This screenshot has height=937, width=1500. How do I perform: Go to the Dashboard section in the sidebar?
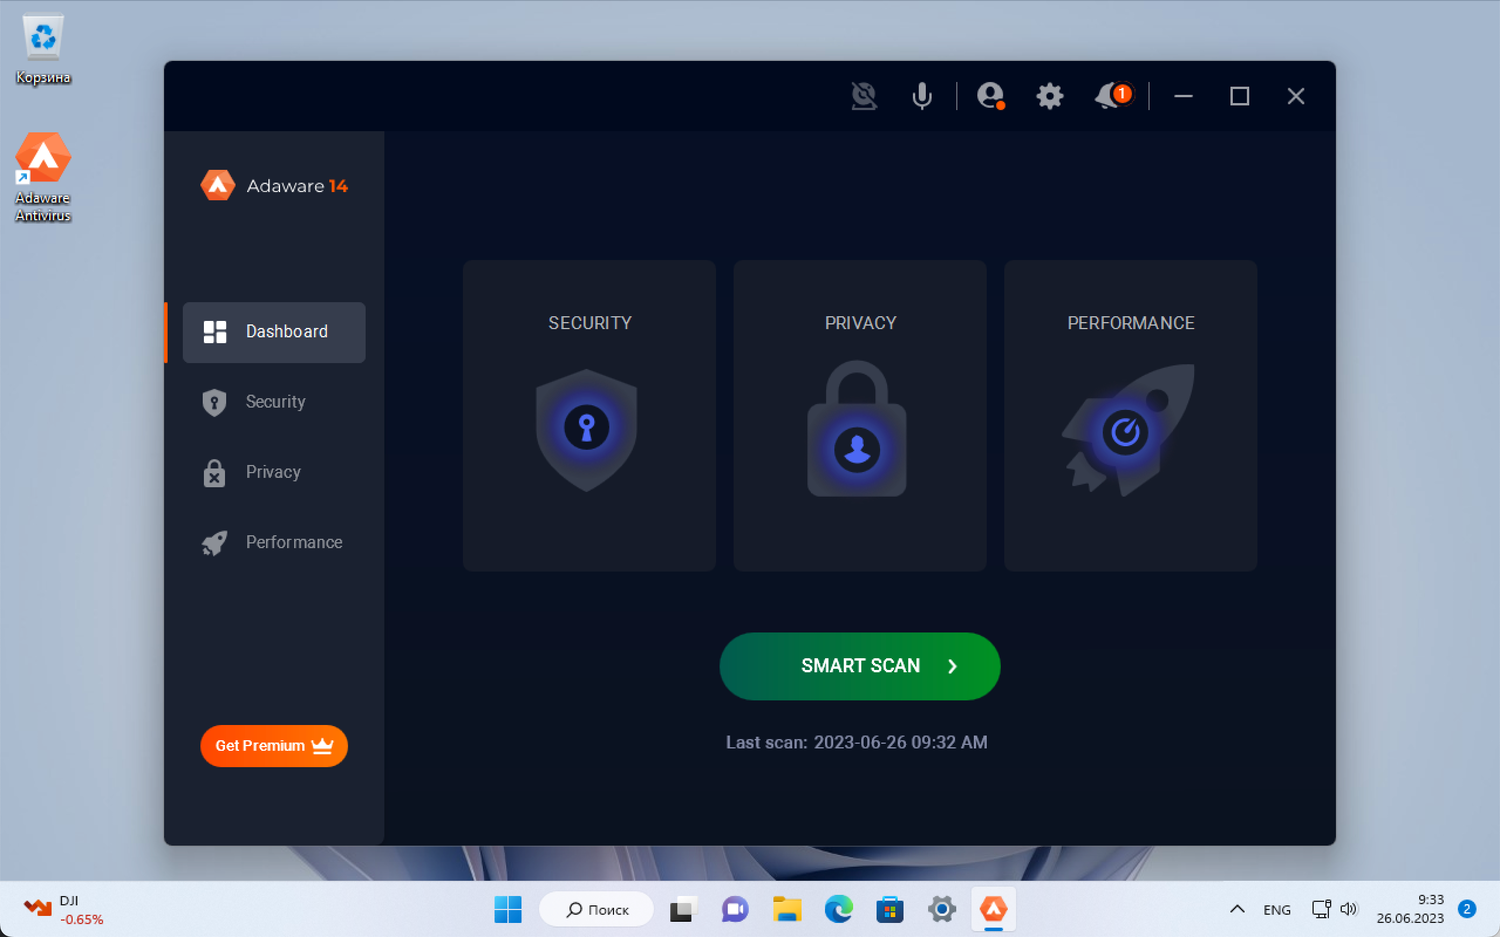274,332
